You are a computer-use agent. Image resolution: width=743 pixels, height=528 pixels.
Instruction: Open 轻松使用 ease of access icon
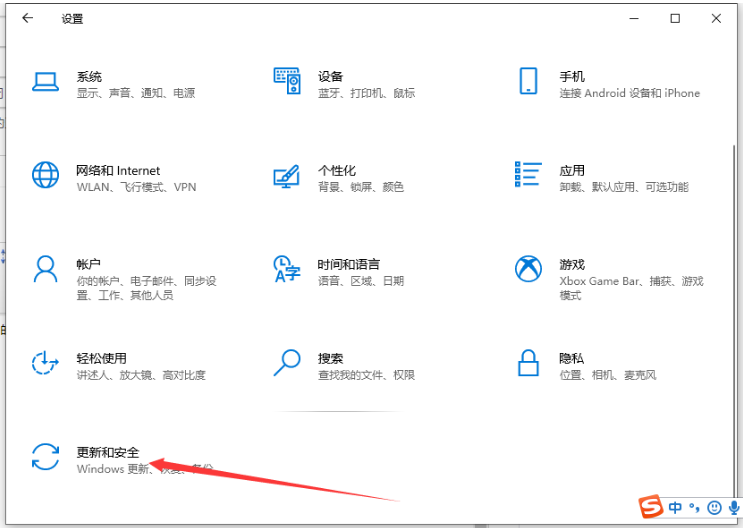46,363
